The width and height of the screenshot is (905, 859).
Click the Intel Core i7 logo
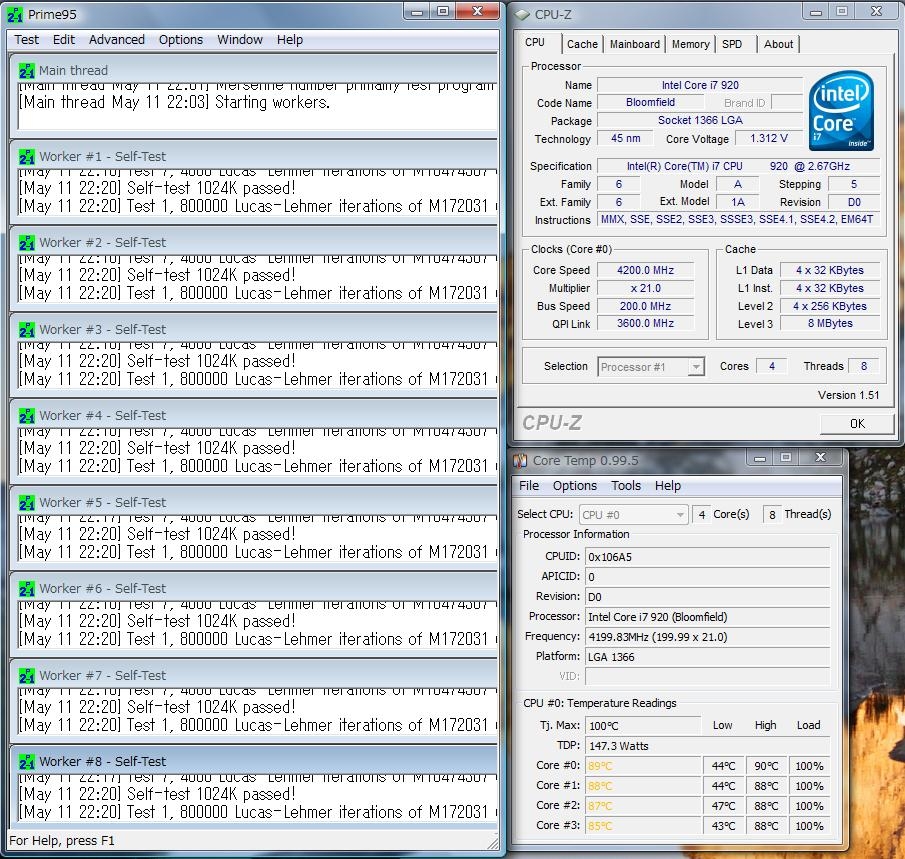pos(839,109)
